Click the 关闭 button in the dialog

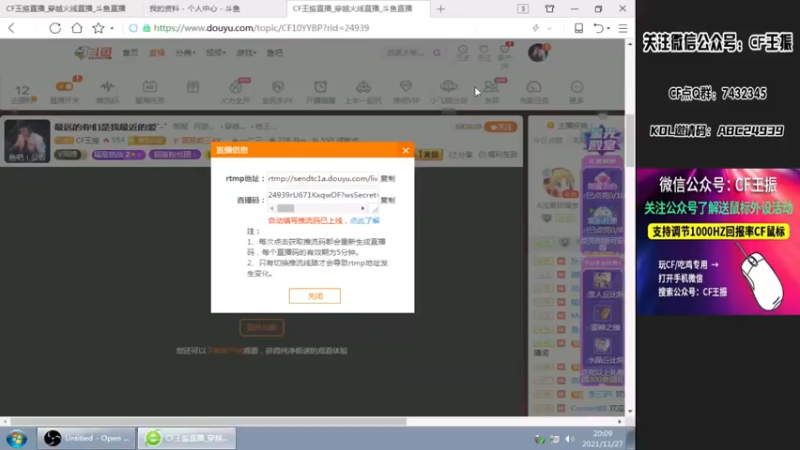(x=315, y=296)
